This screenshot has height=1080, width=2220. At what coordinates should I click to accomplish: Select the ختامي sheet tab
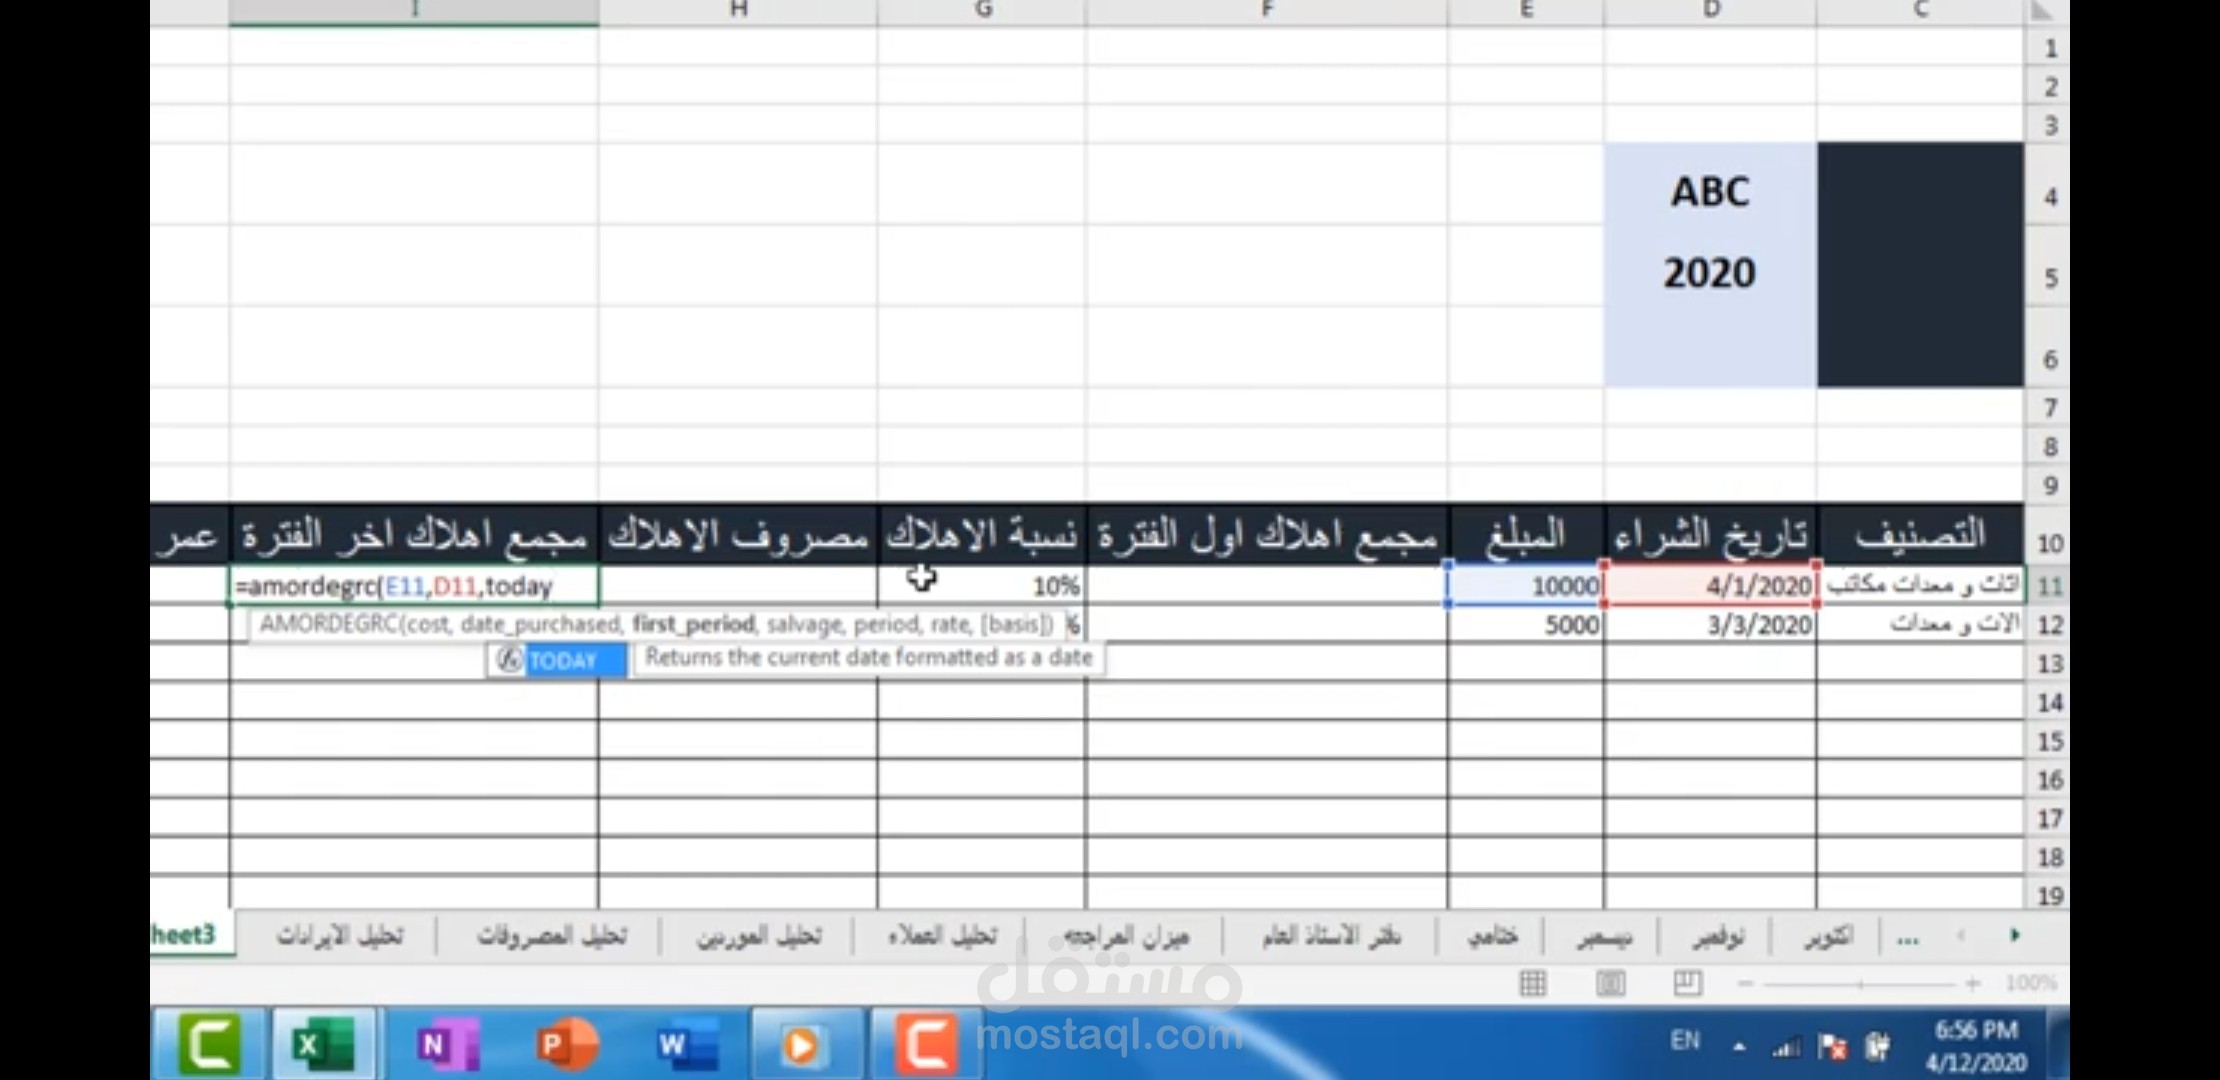1492,936
